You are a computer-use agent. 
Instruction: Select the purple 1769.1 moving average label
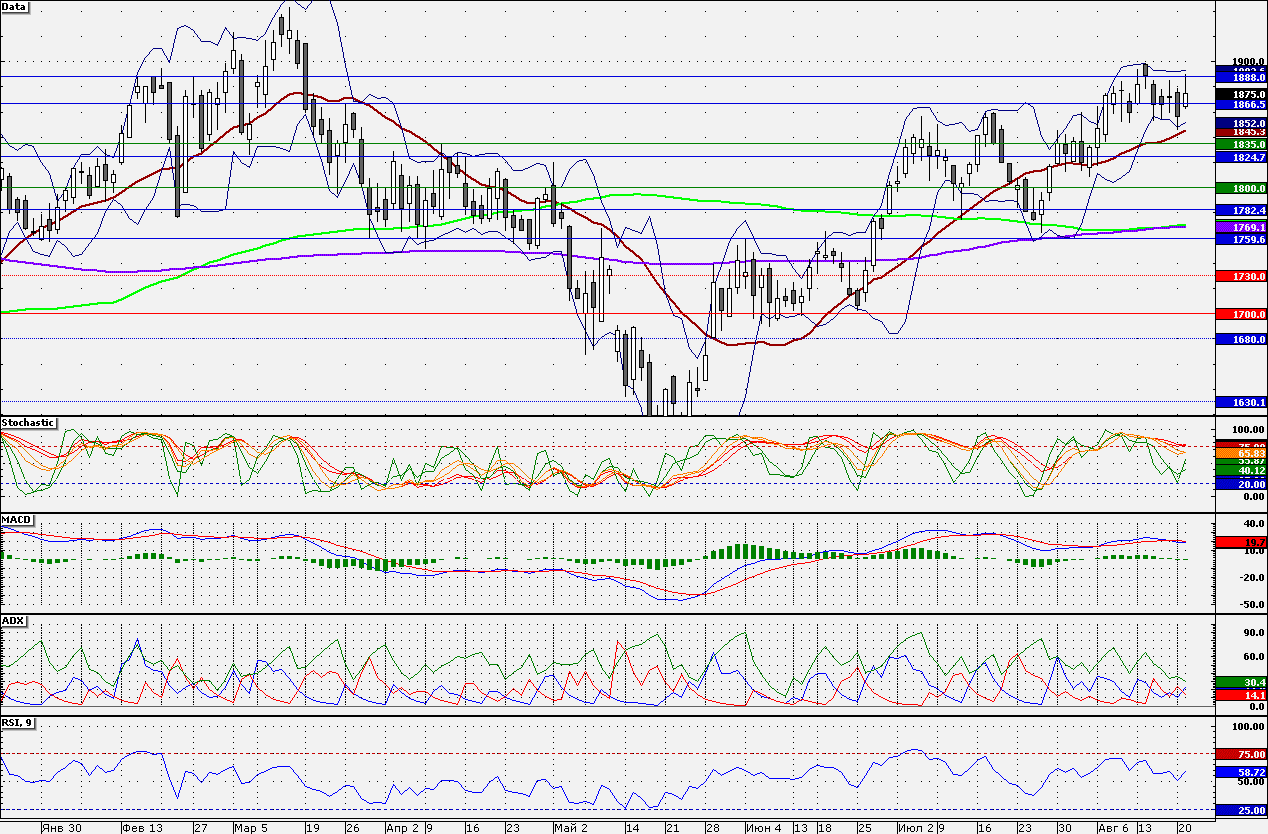1240,228
